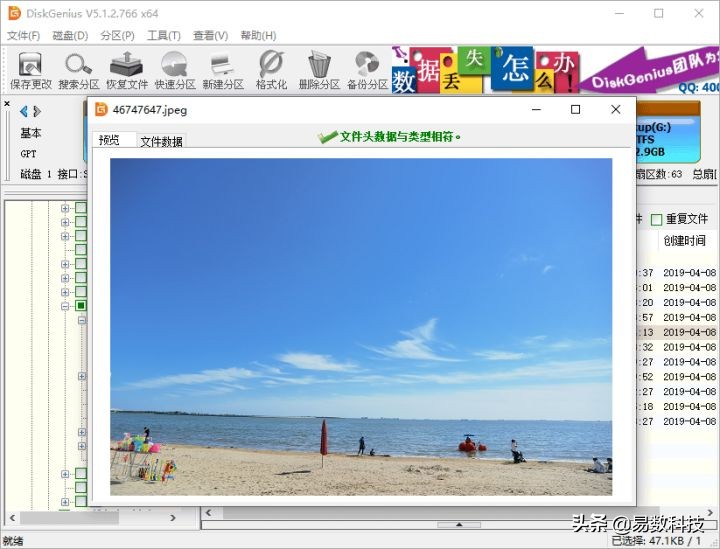Viewport: 720px width, 549px height.
Task: Select the 格式化 format tool
Action: point(271,70)
